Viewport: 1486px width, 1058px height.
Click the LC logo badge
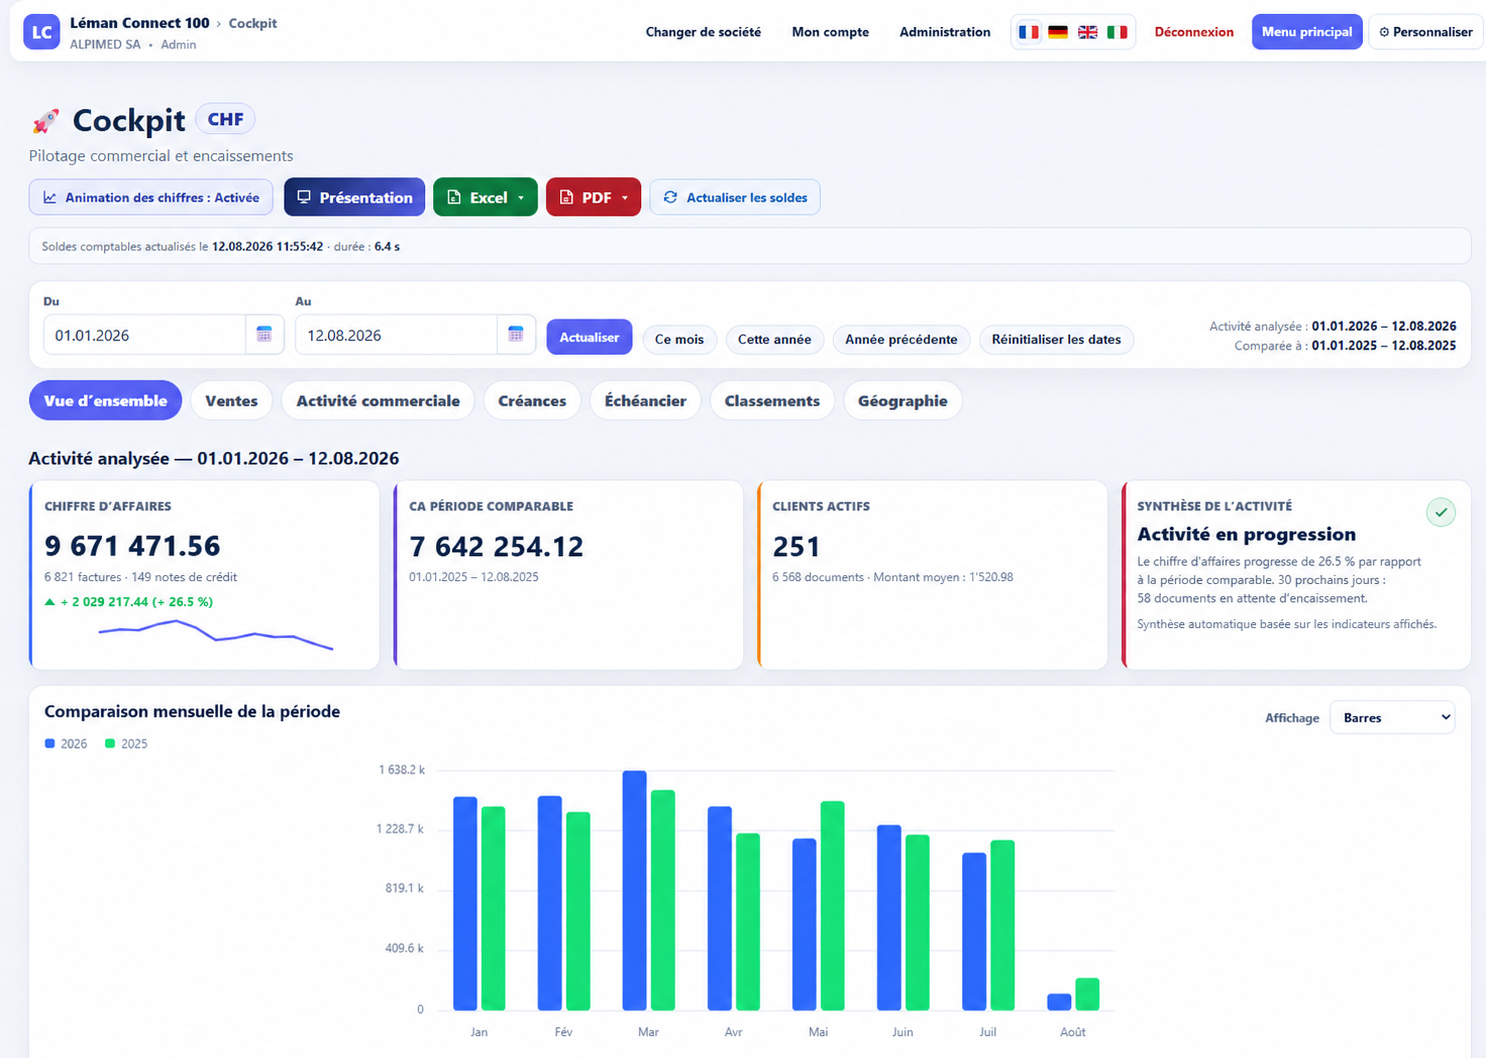(42, 32)
